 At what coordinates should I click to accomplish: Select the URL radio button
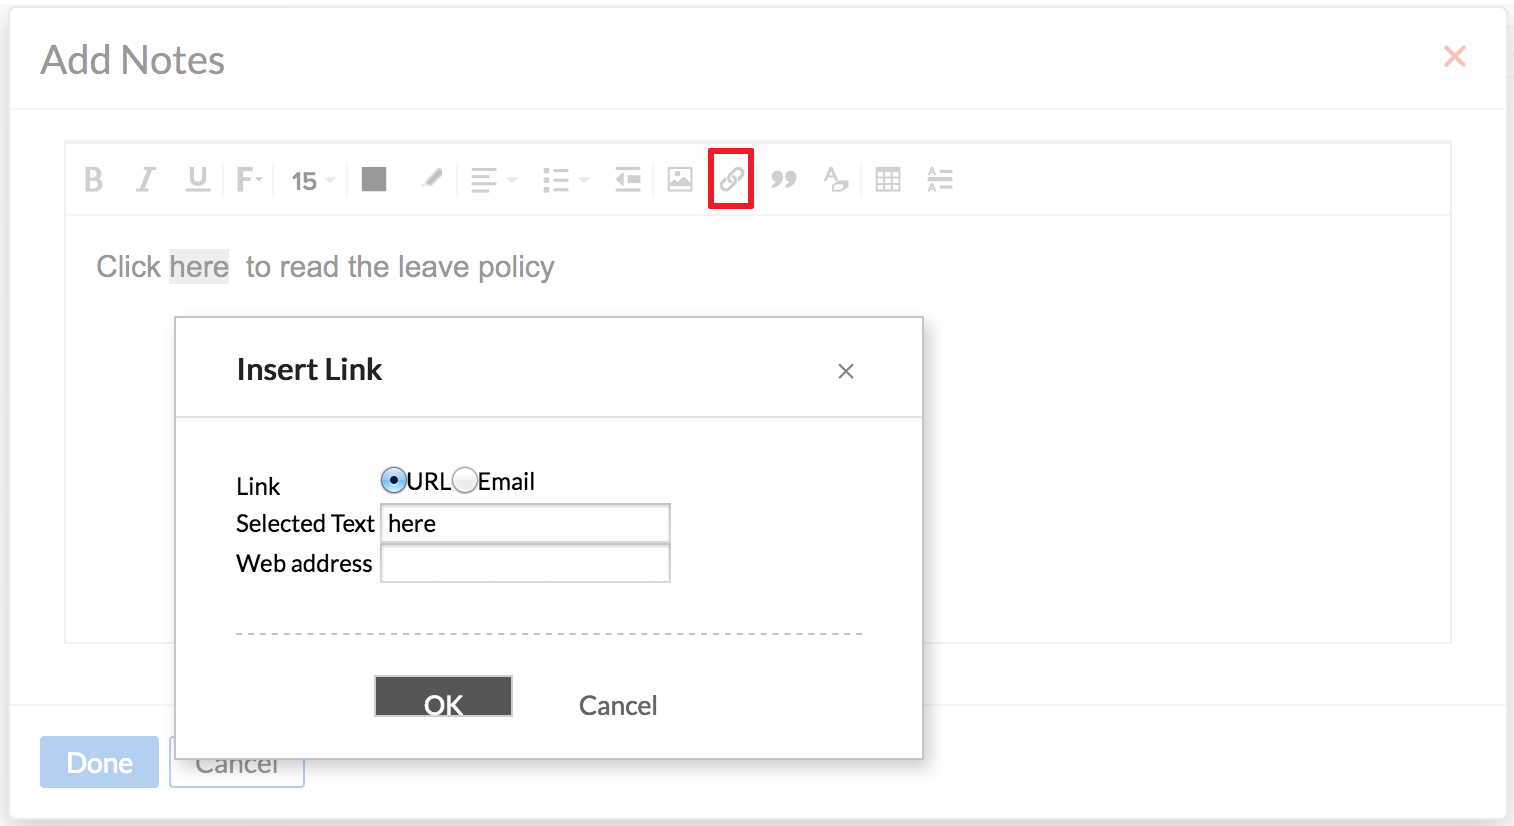tap(393, 481)
